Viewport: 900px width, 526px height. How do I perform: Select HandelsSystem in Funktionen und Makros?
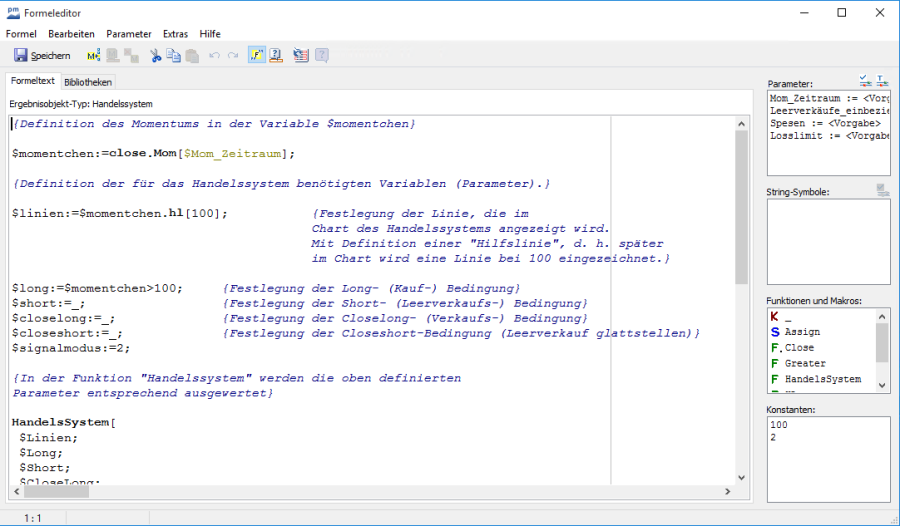pyautogui.click(x=822, y=380)
